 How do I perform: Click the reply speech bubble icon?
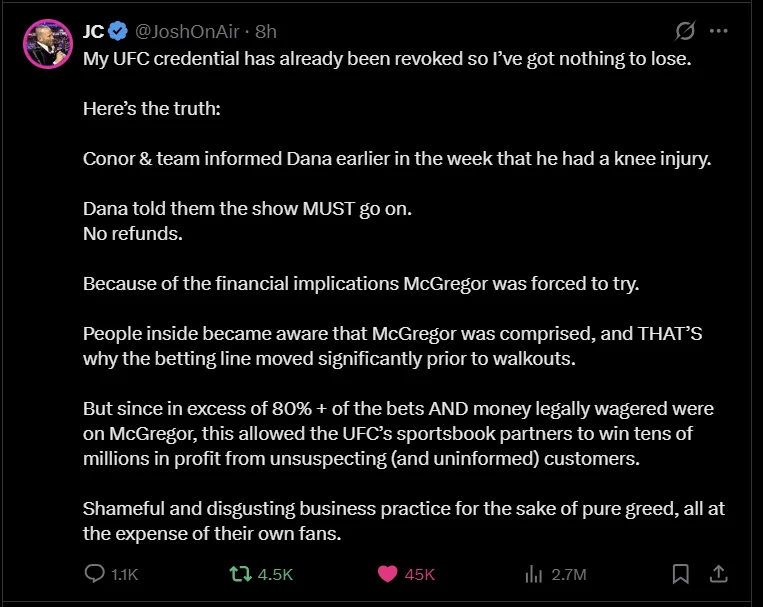94,573
